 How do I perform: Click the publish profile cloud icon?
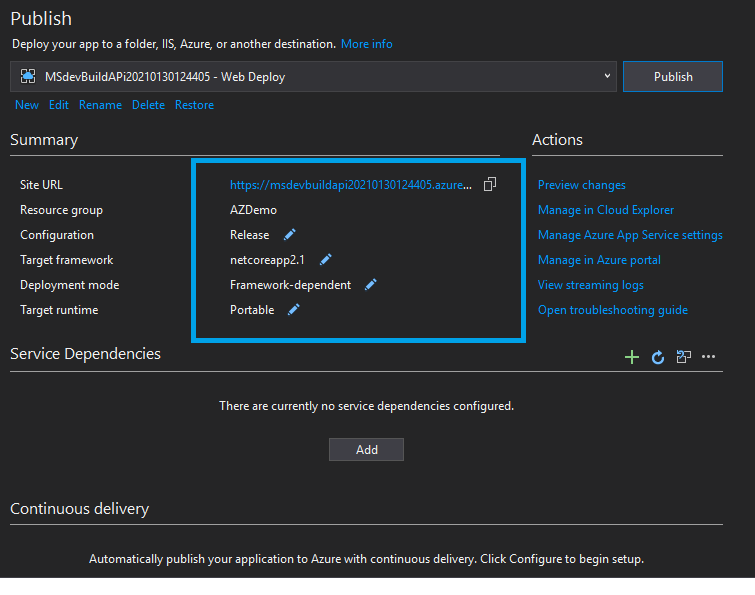pyautogui.click(x=28, y=76)
